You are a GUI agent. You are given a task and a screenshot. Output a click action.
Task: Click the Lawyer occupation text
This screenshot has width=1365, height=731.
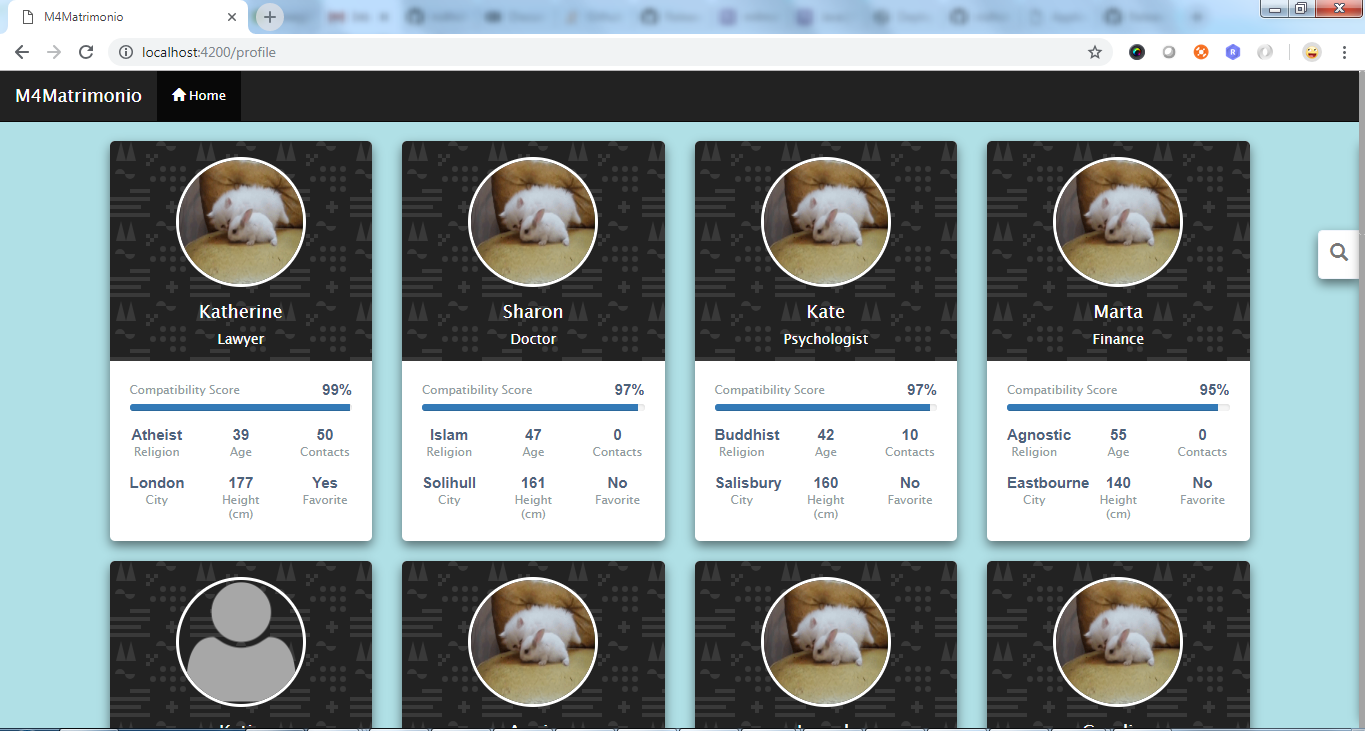241,339
